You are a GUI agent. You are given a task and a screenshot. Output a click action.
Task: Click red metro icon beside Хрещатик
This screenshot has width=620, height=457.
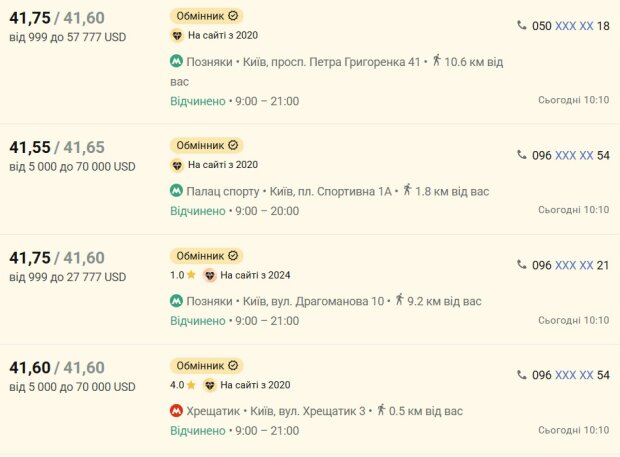(x=176, y=411)
